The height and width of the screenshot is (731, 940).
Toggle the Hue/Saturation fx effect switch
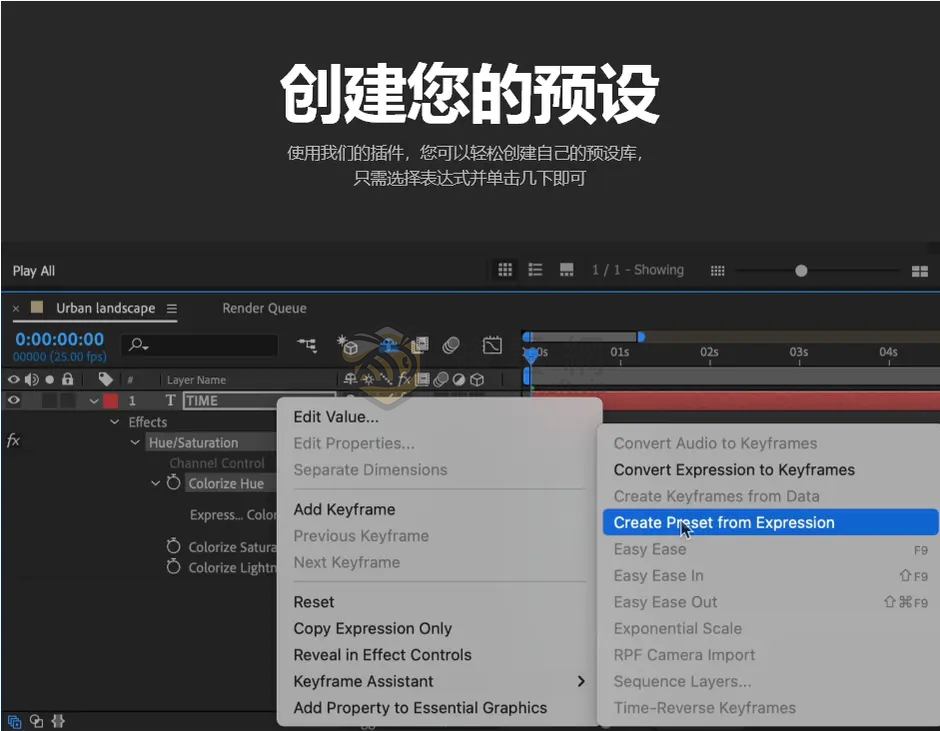click(x=13, y=441)
